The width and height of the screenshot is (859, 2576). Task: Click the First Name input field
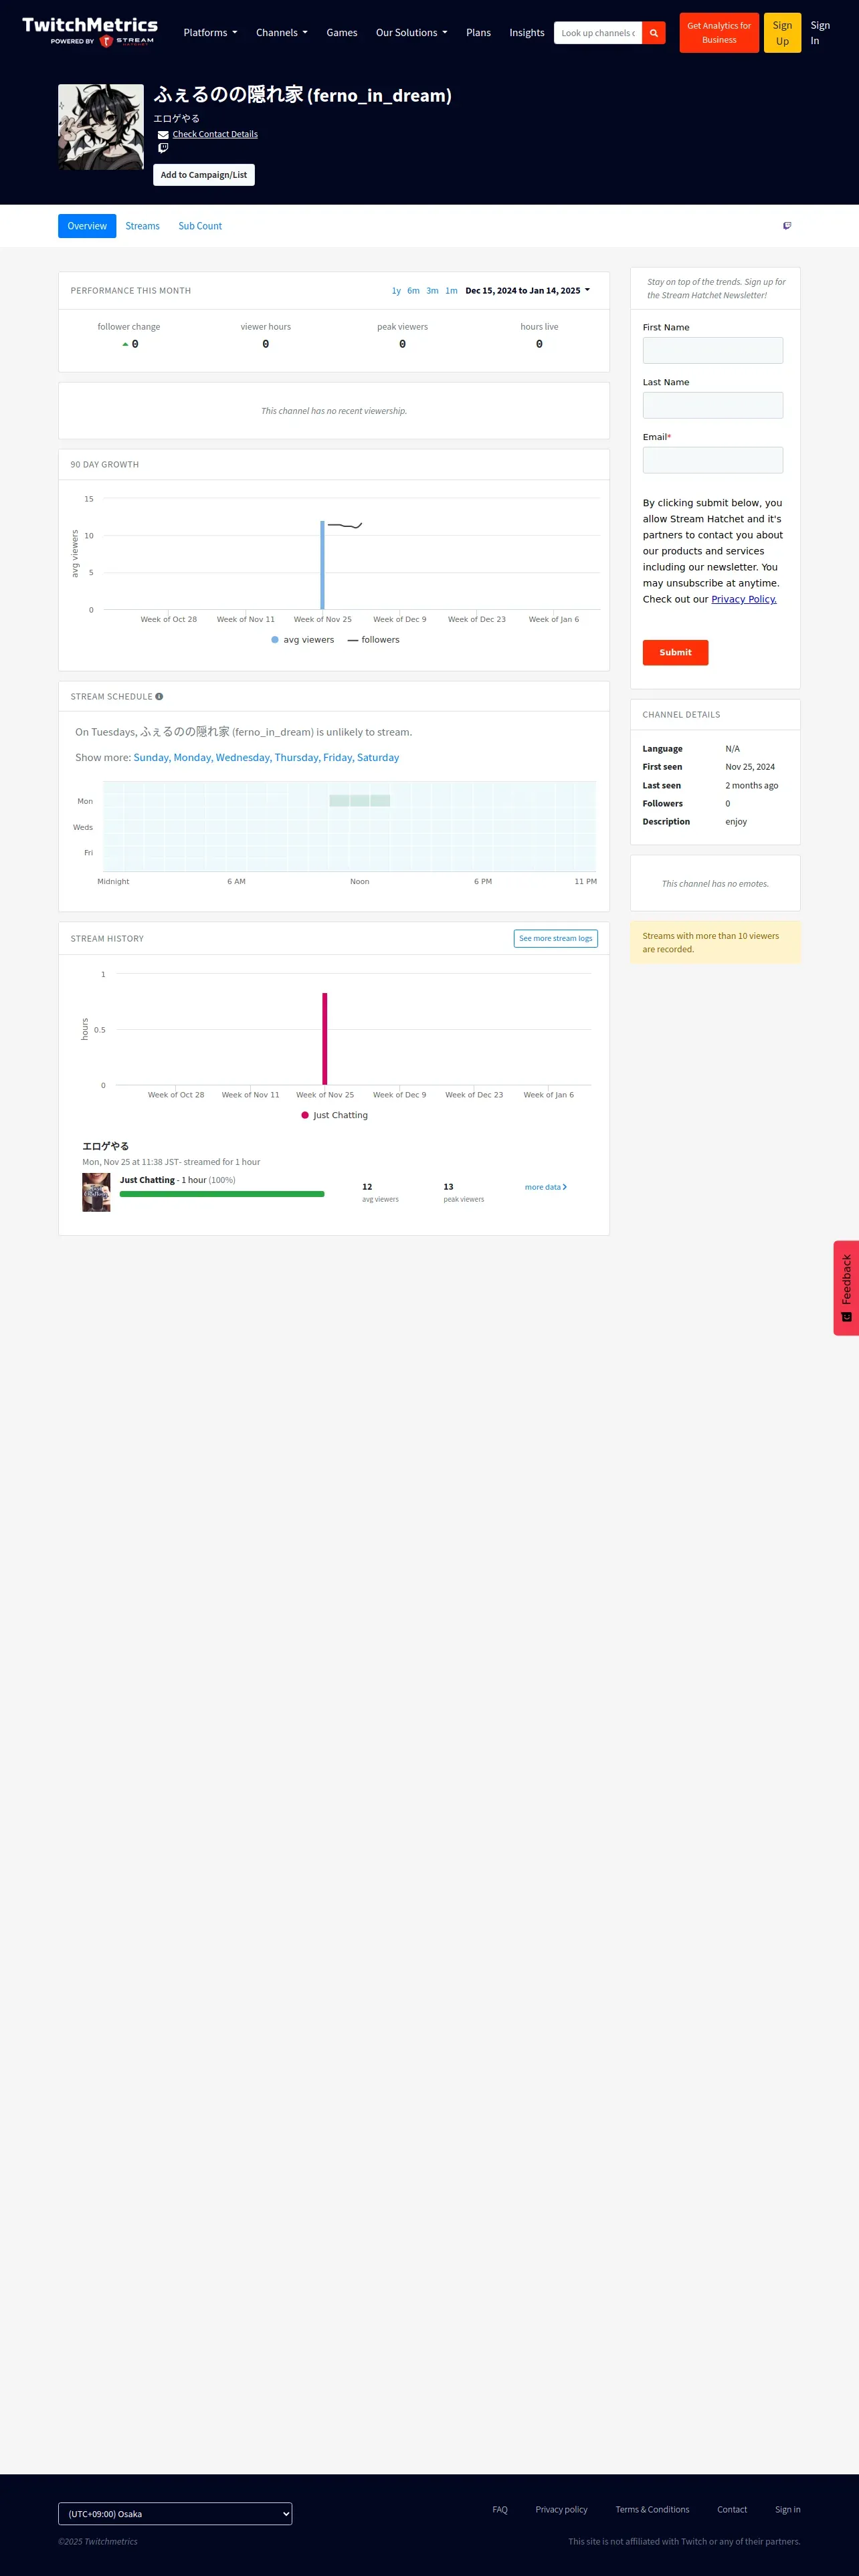click(x=713, y=350)
